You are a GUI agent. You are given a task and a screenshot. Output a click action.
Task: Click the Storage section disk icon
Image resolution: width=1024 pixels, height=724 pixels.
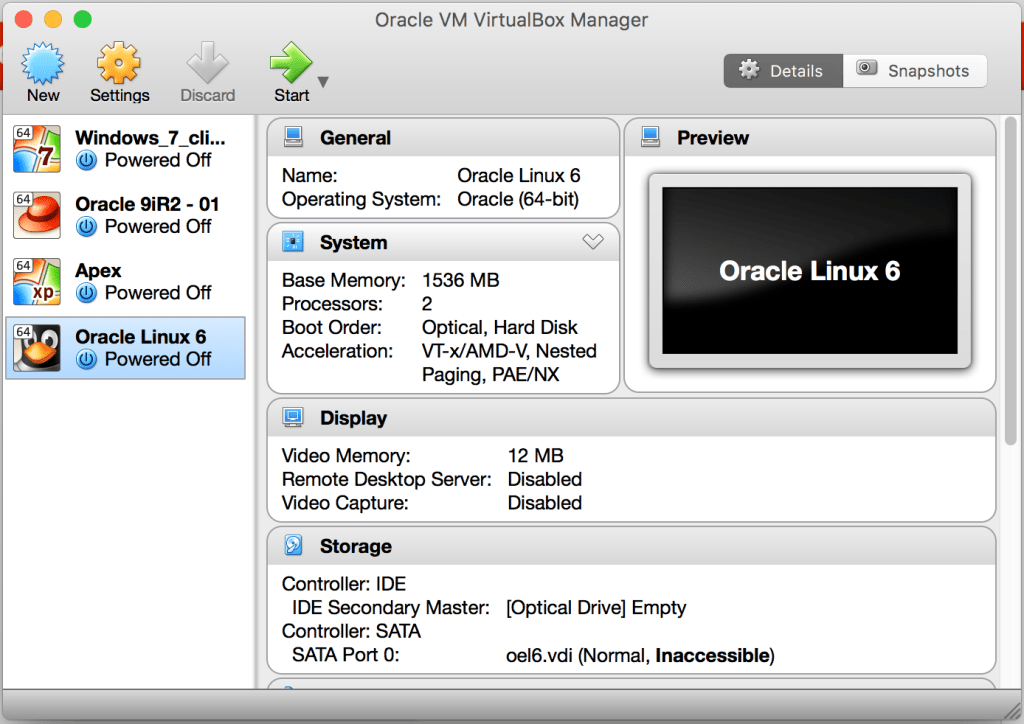(x=293, y=545)
